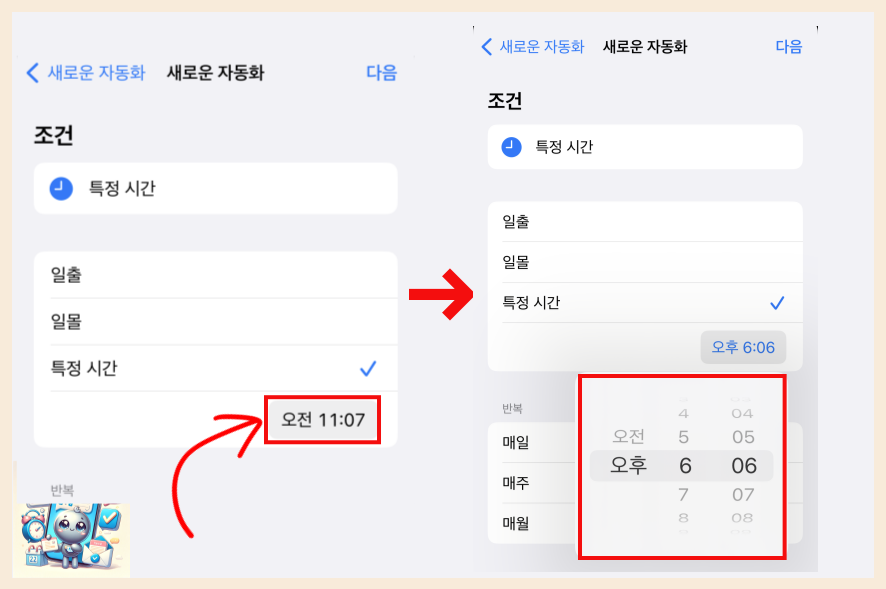Pick hour 7 in picker wheel
Image resolution: width=886 pixels, height=589 pixels.
pos(684,495)
